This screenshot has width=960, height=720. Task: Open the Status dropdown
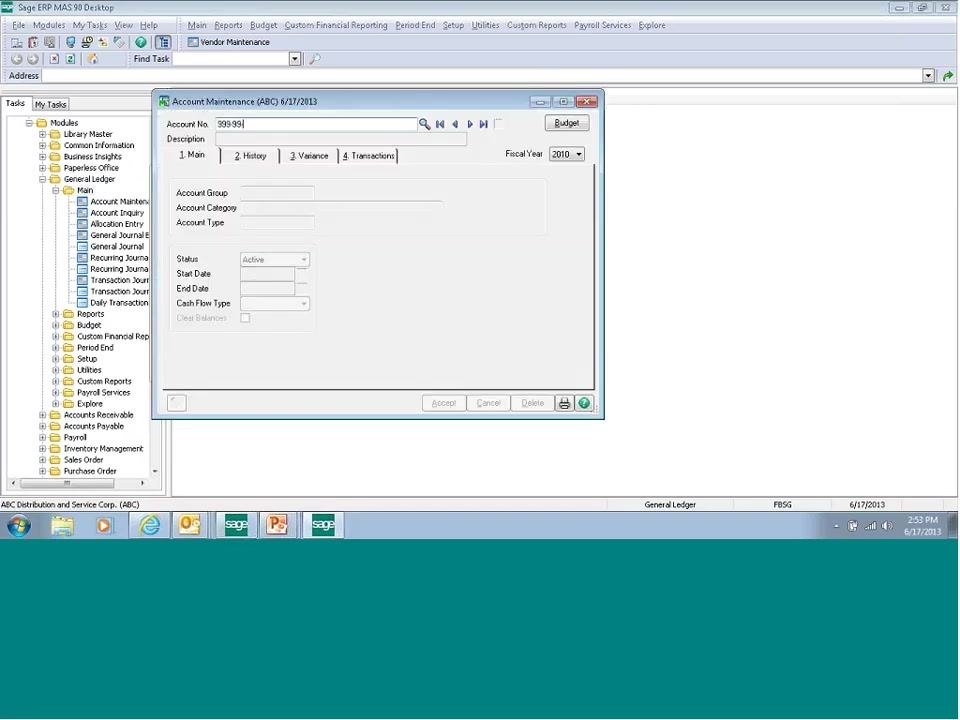pyautogui.click(x=275, y=260)
